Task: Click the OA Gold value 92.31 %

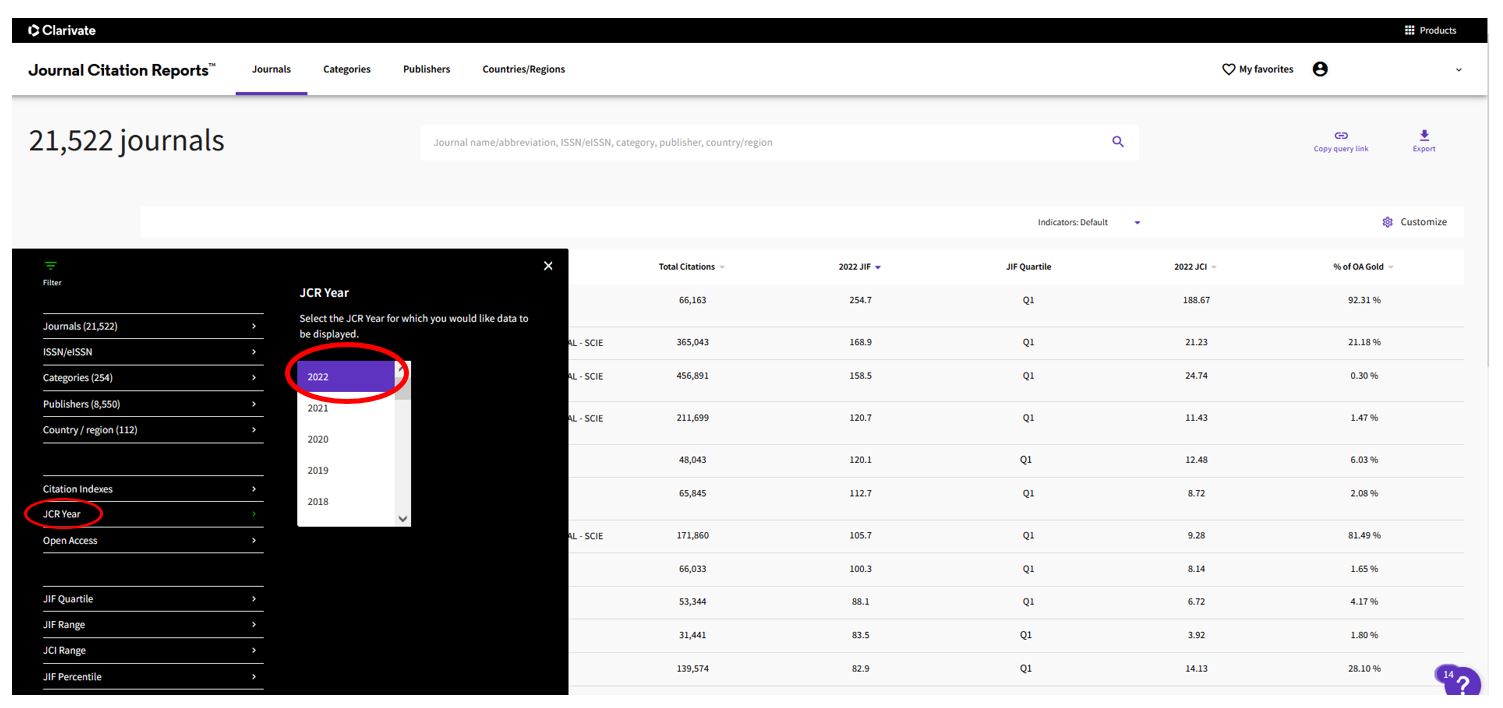Action: pyautogui.click(x=1364, y=300)
